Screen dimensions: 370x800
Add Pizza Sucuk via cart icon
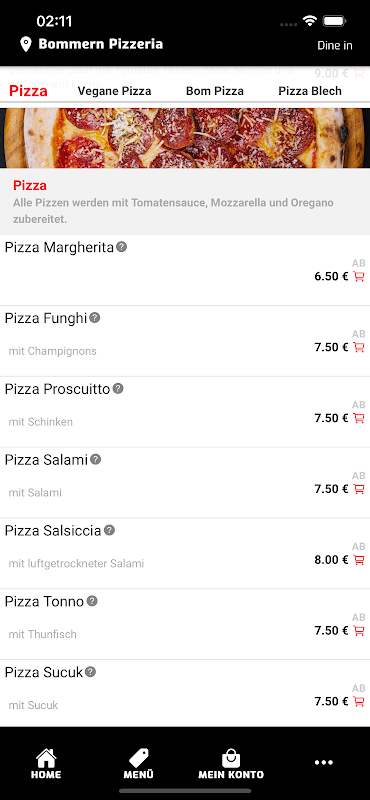[359, 702]
